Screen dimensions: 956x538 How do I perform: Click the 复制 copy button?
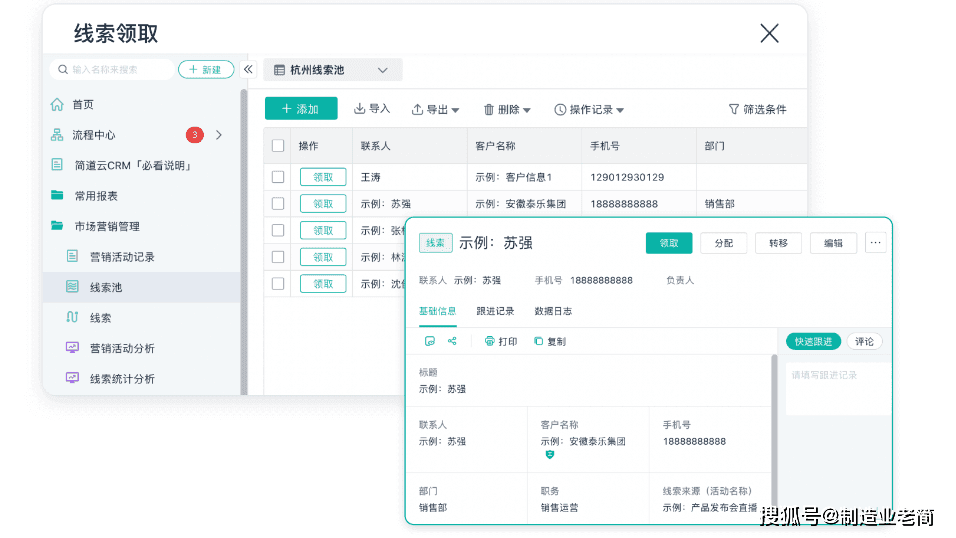550,342
